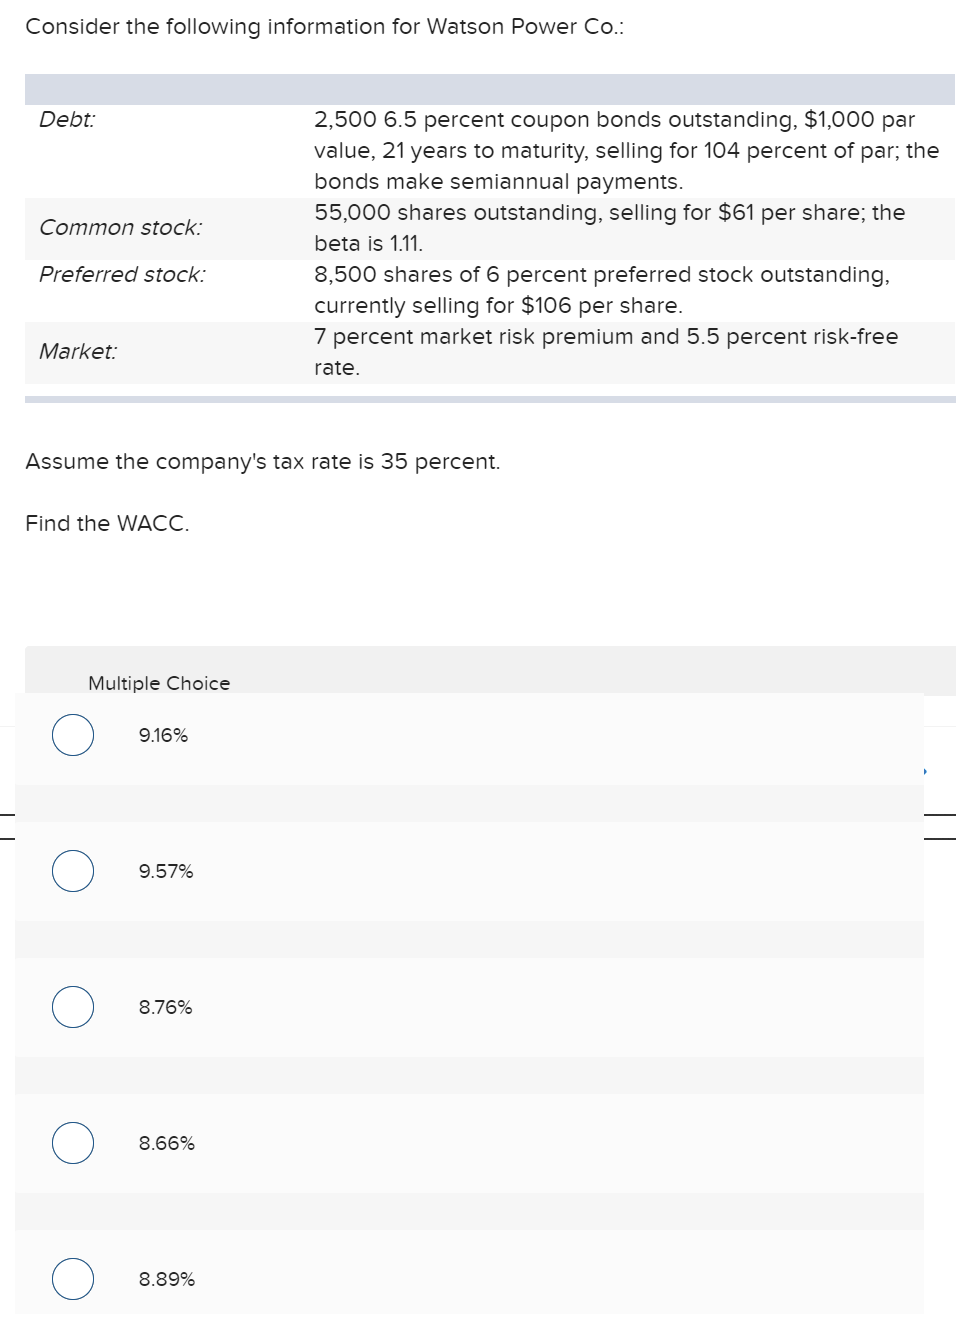Click the Multiple Choice section header
This screenshot has width=956, height=1336.
(x=159, y=683)
